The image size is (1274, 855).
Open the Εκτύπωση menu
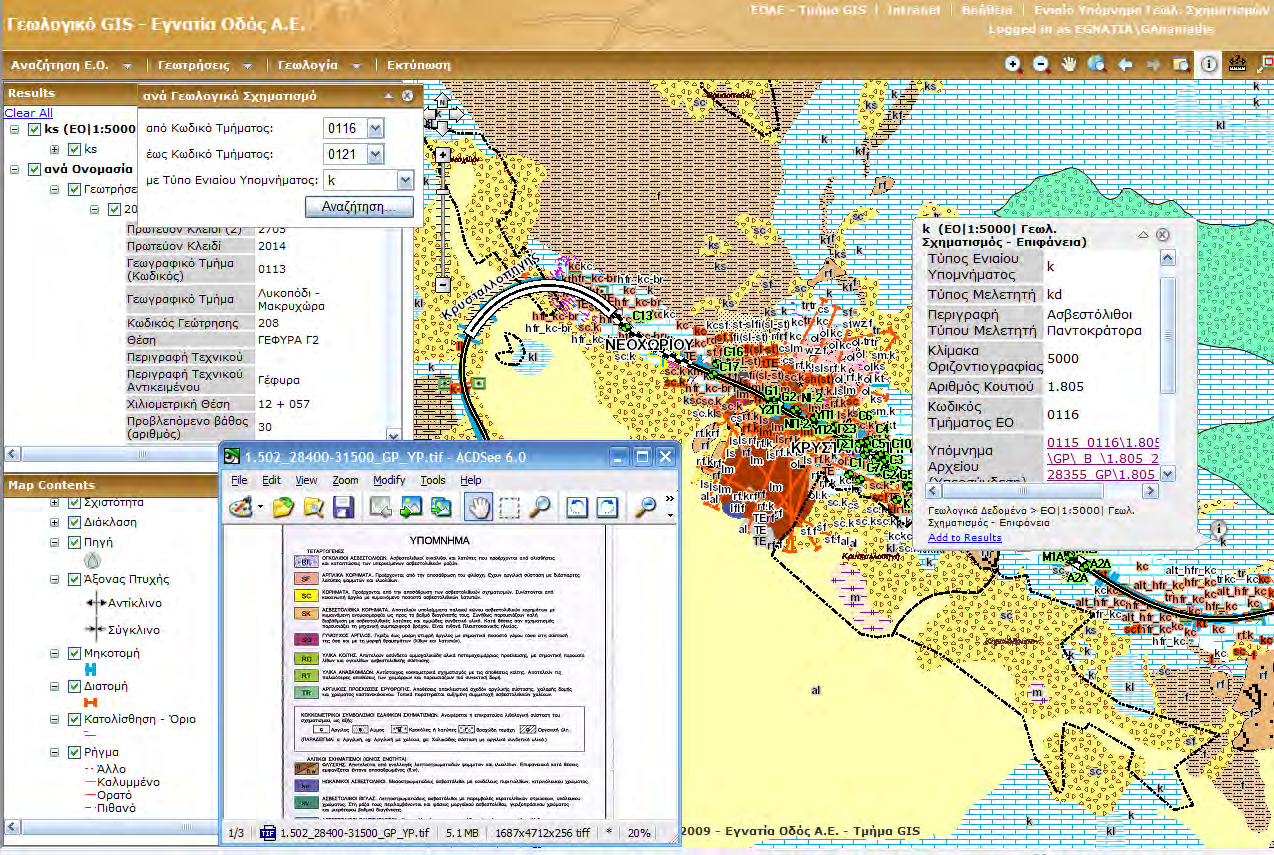click(417, 65)
